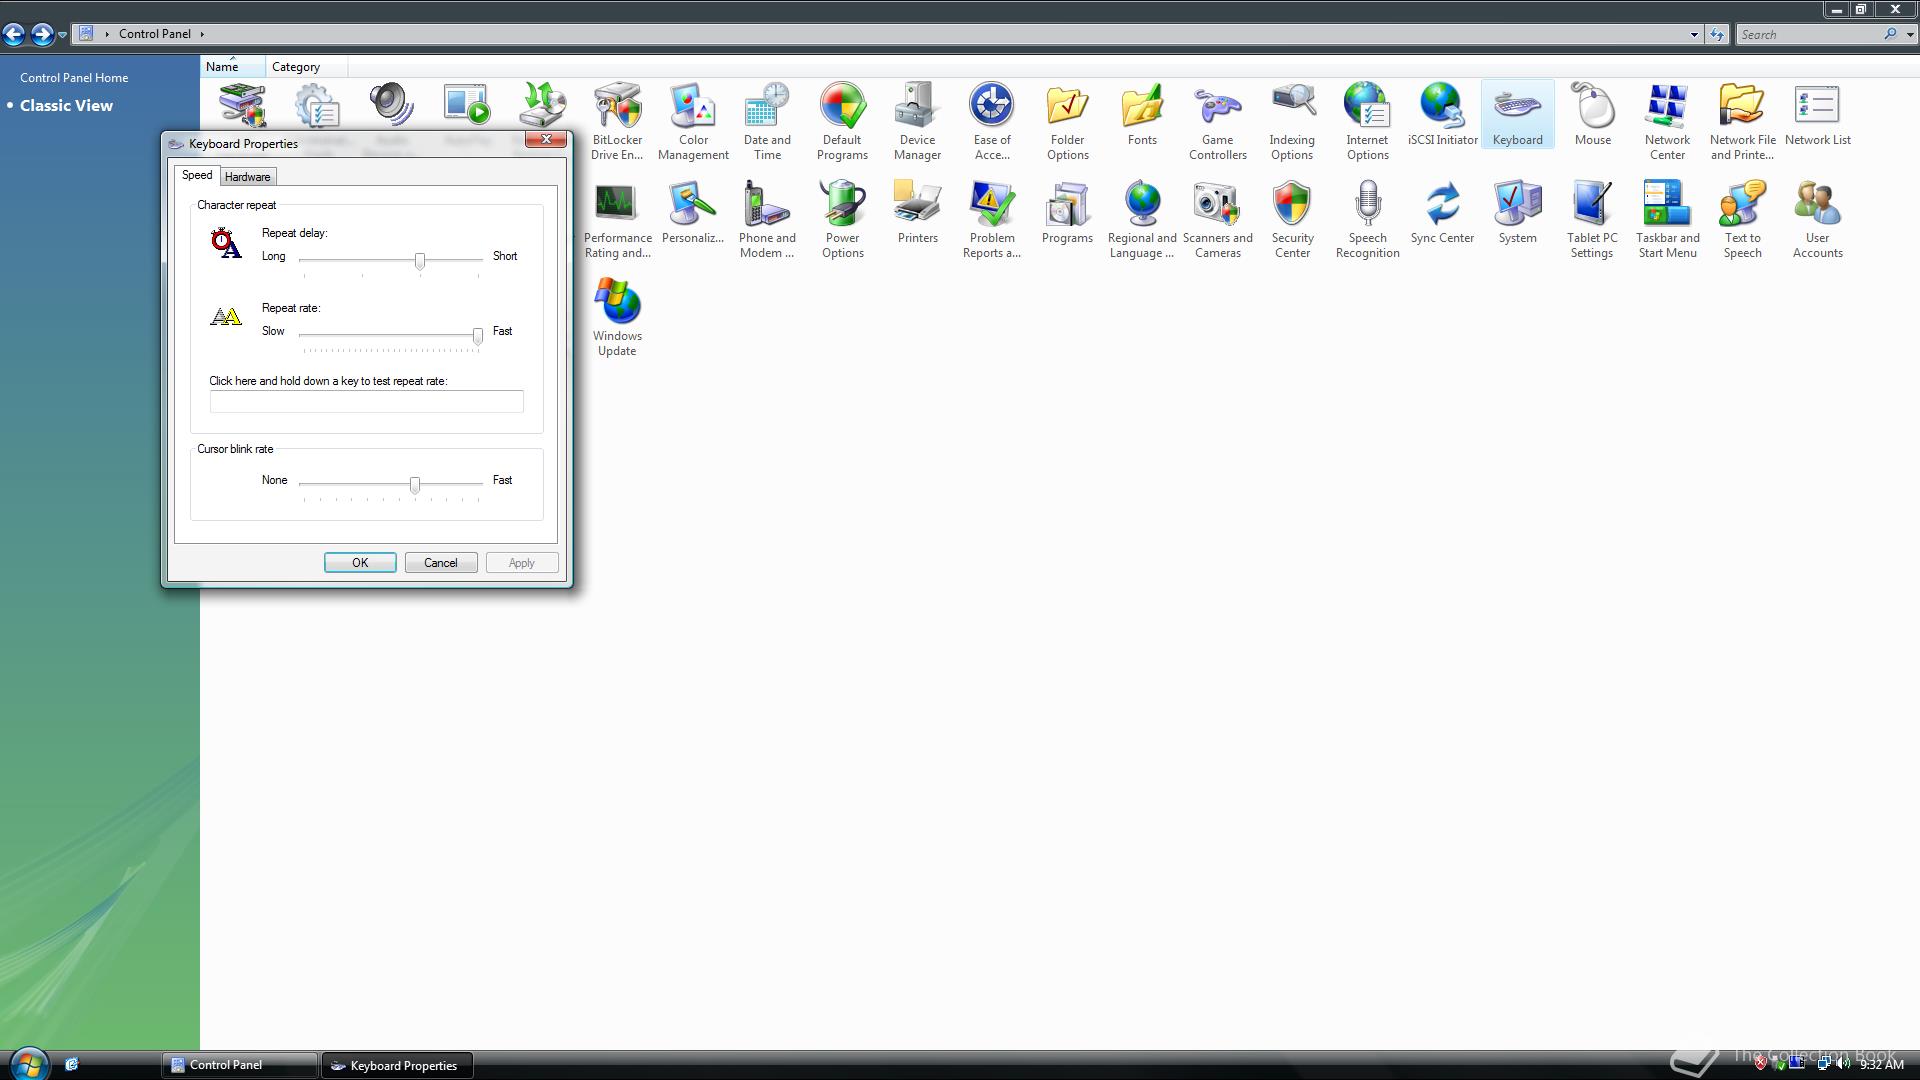Click the repeat rate test field
Viewport: 1920px width, 1080px height.
pos(366,402)
